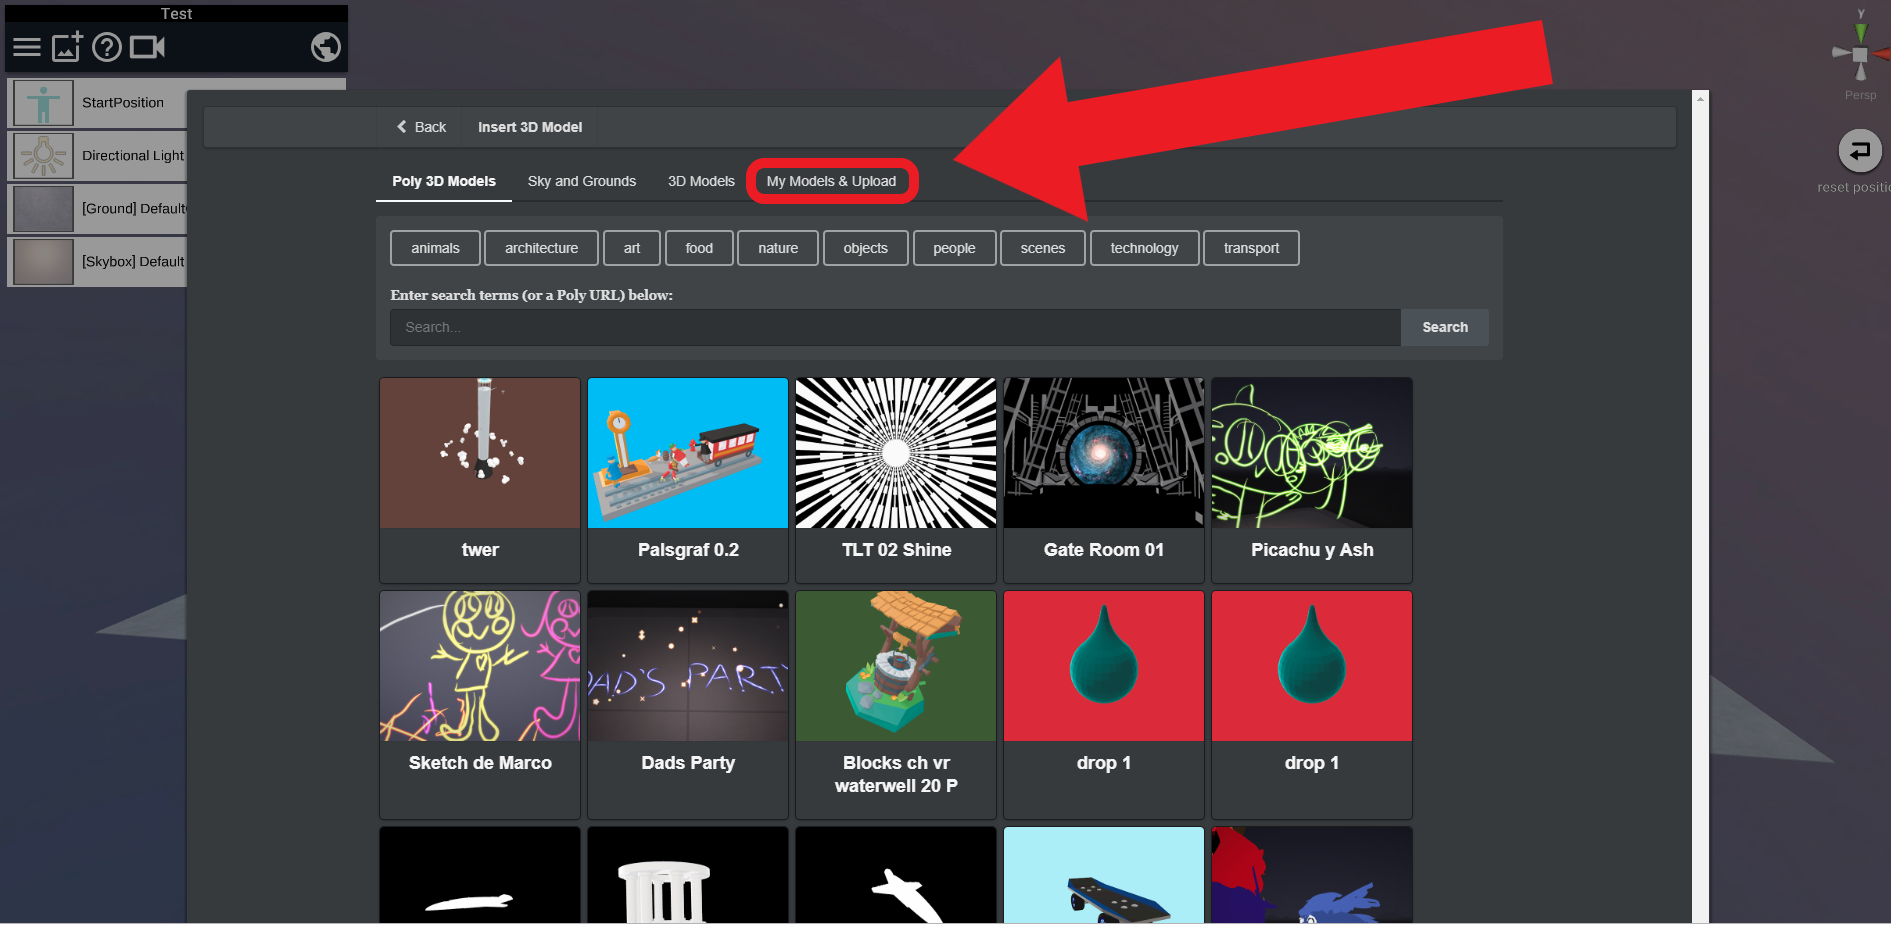Switch to Poly 3D Models tab
This screenshot has width=1891, height=925.
(x=444, y=181)
